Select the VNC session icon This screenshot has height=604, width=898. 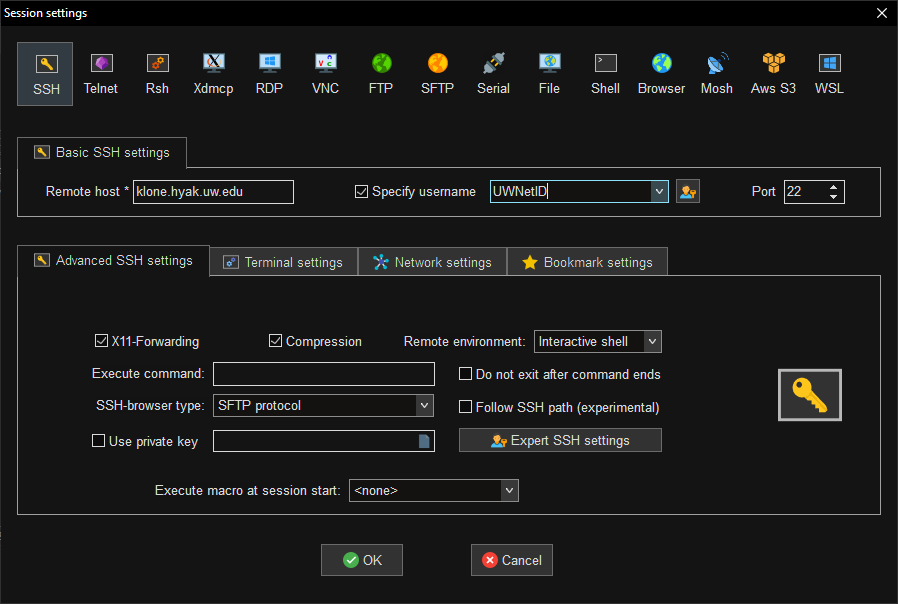tap(325, 74)
